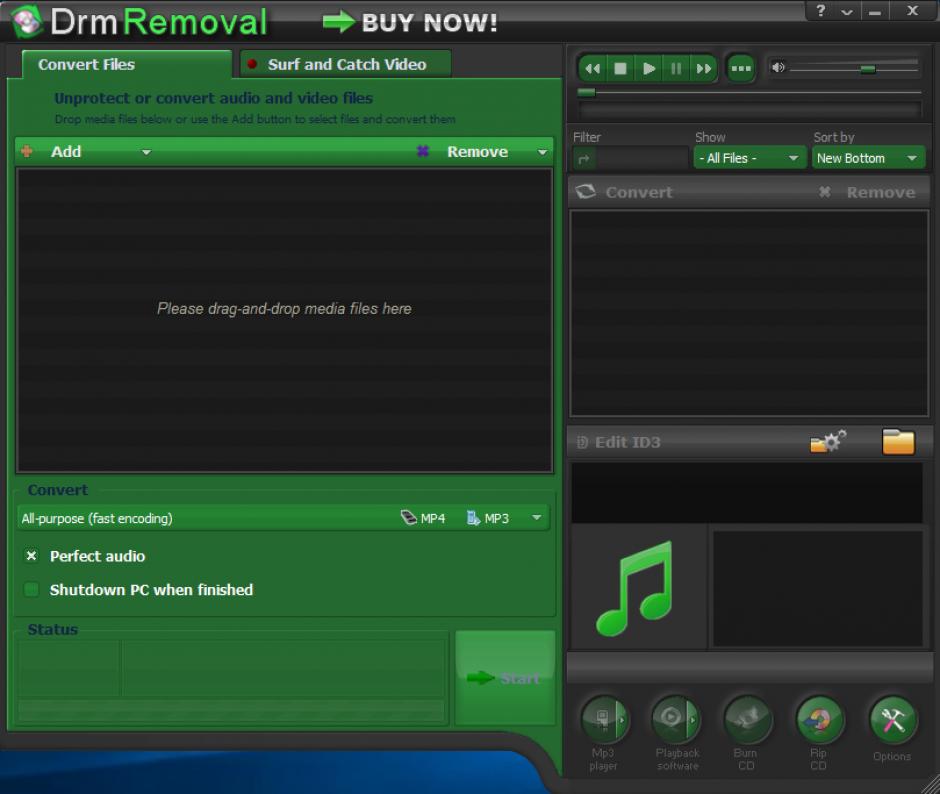Select the MP3 output format icon

click(x=487, y=518)
